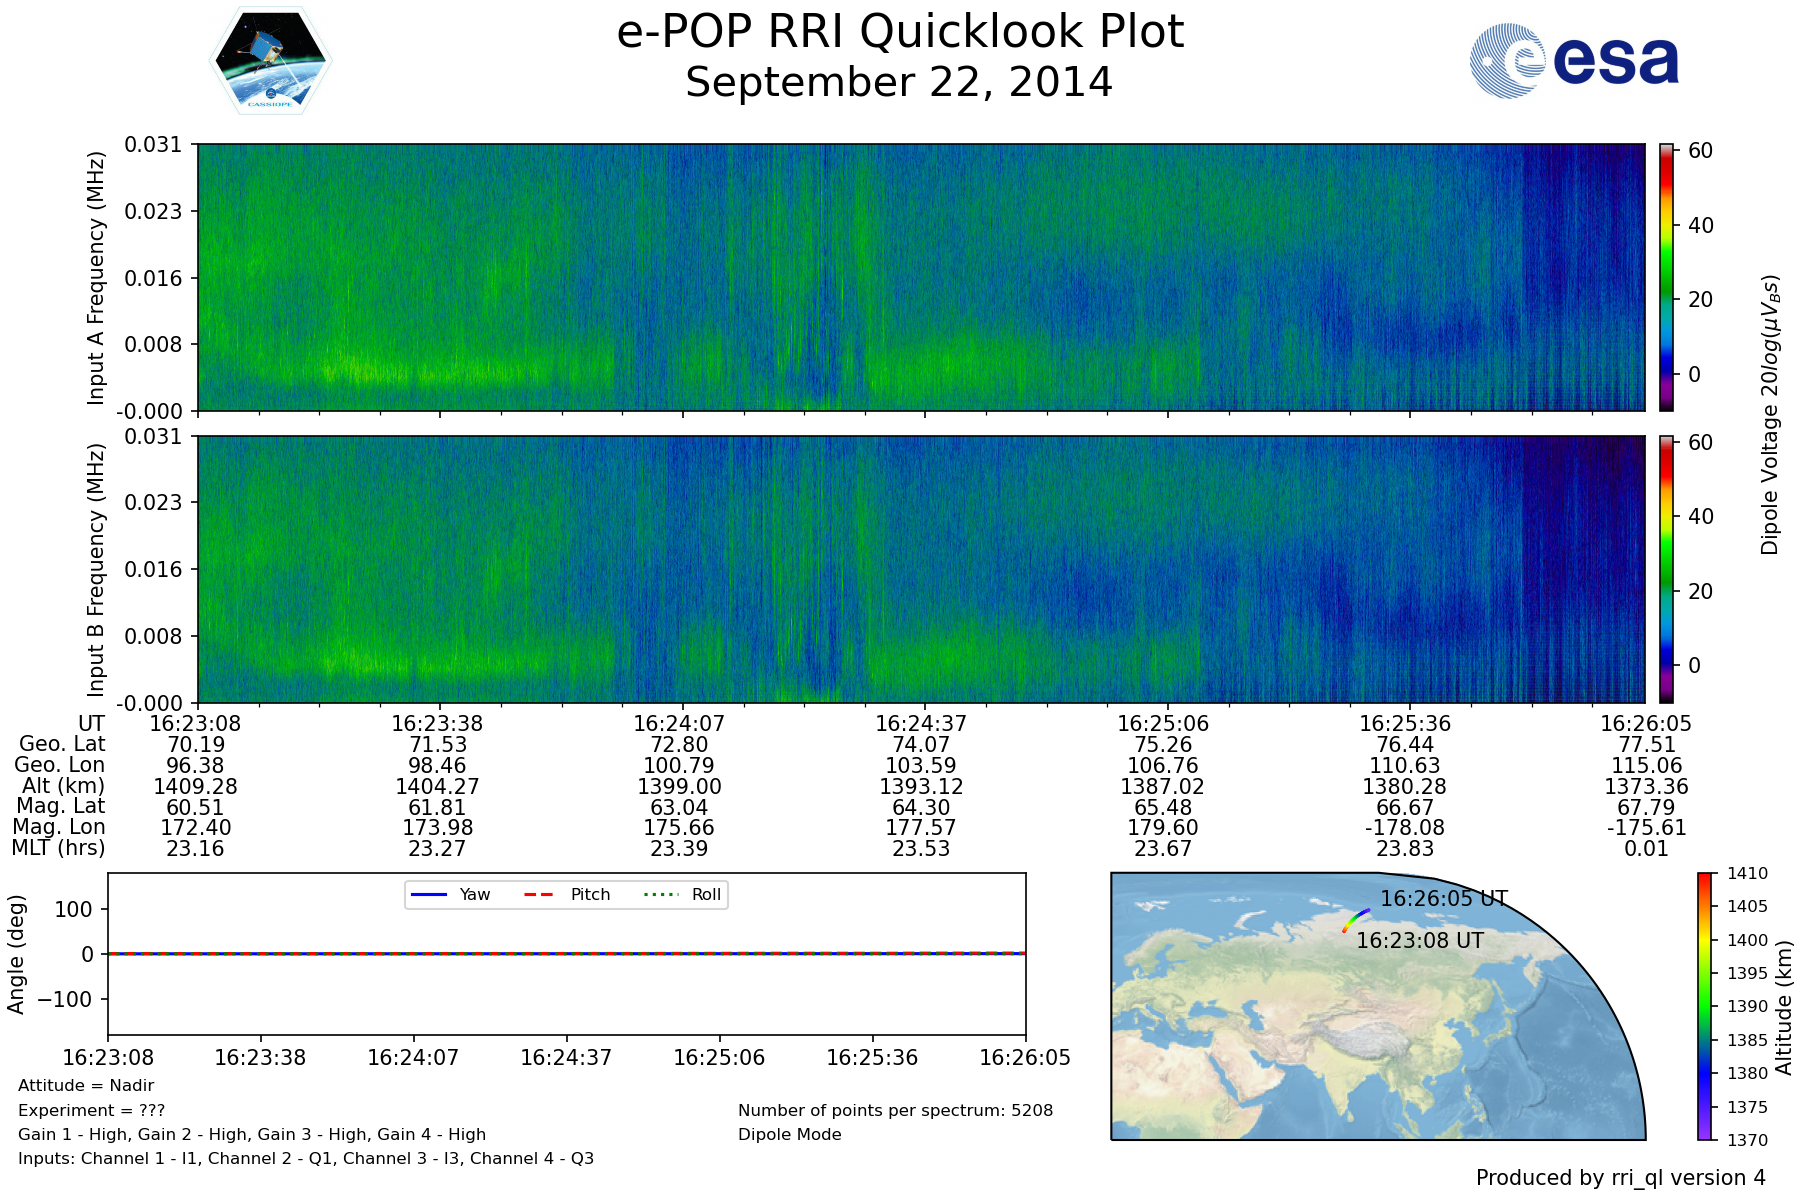Click the '16:23:08 UT' label on the map
This screenshot has width=1800, height=1200.
click(1419, 941)
